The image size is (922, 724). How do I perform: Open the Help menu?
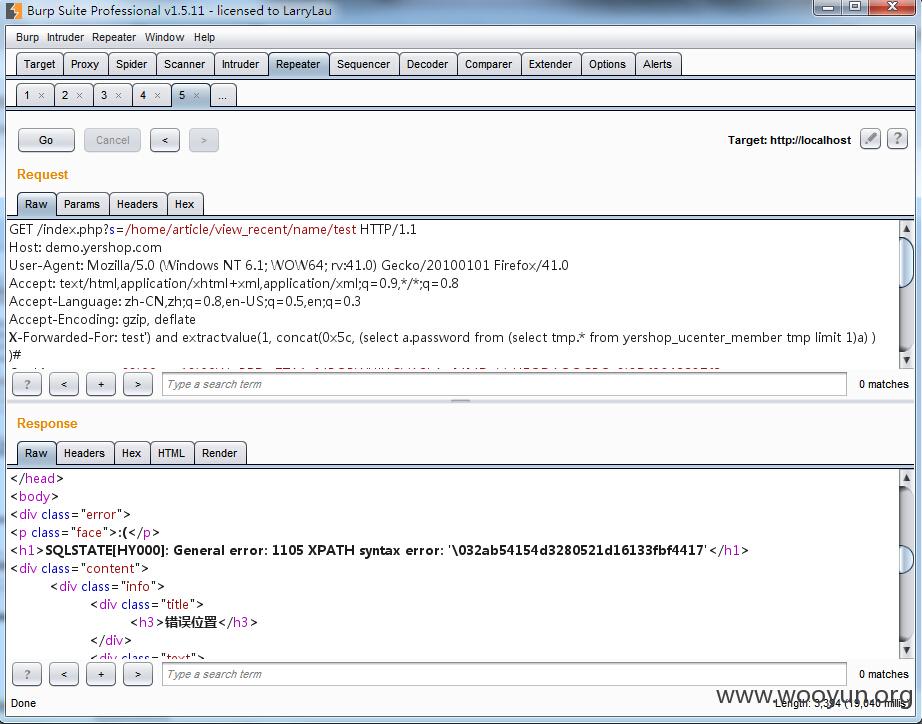(204, 37)
